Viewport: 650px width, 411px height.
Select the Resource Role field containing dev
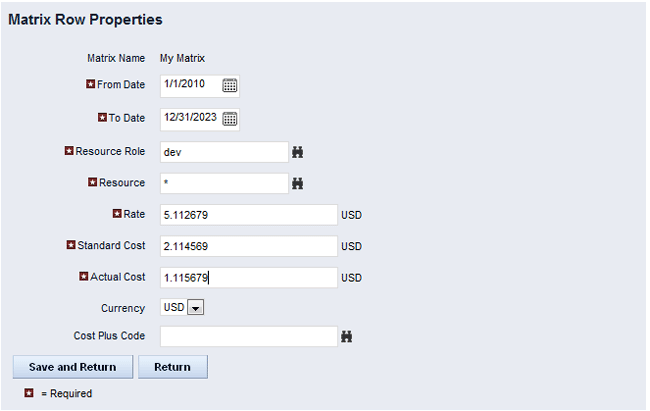223,152
